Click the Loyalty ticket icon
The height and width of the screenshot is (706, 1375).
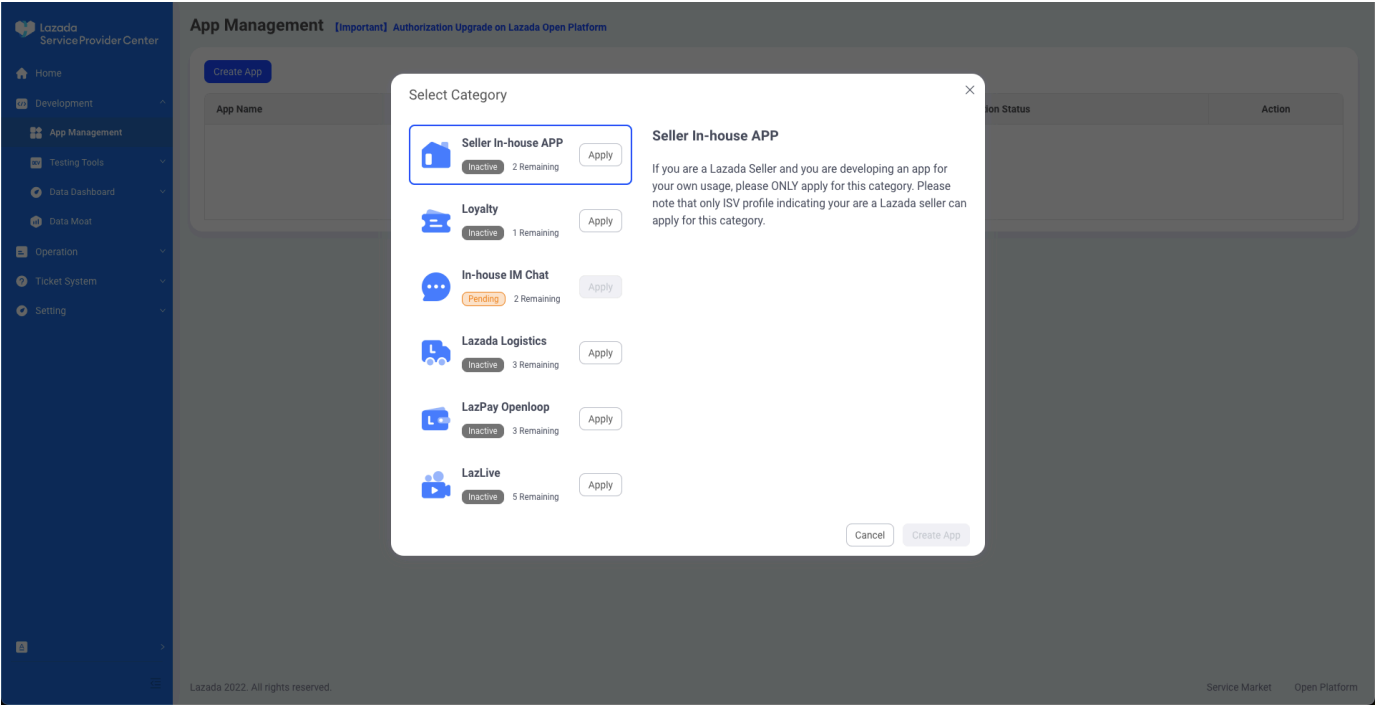tap(436, 221)
